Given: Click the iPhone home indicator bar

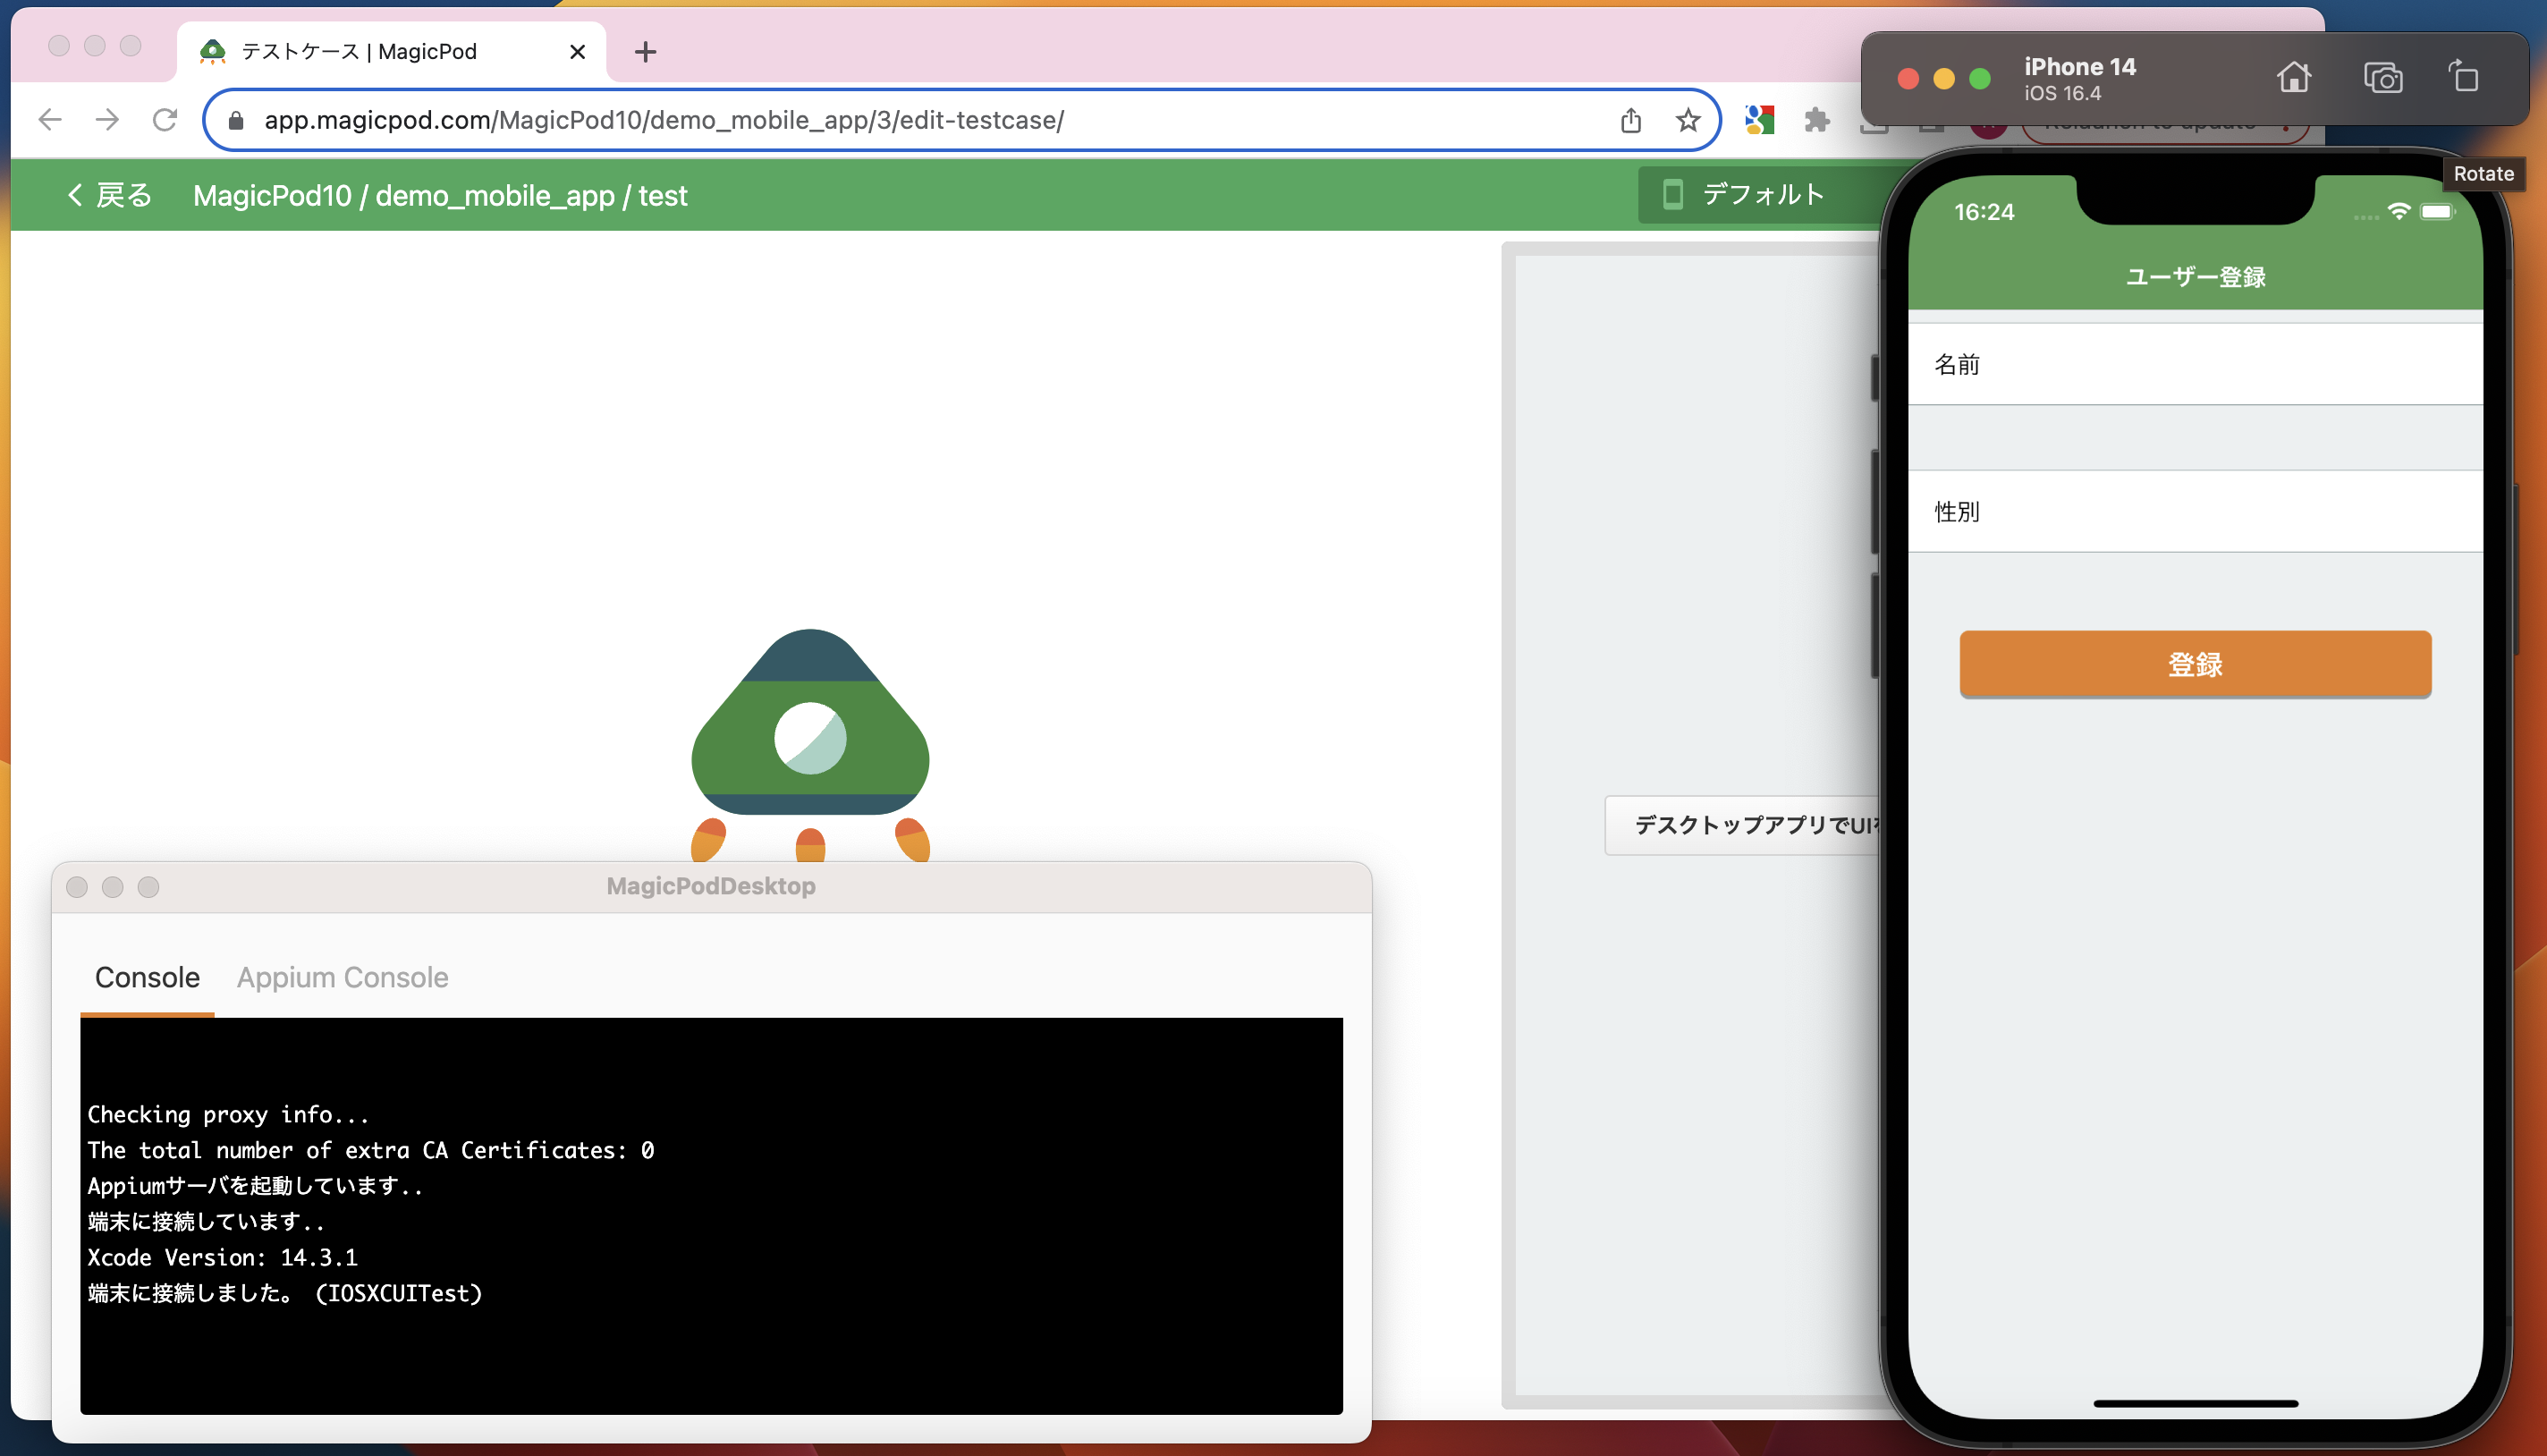Looking at the screenshot, I should coord(2195,1404).
